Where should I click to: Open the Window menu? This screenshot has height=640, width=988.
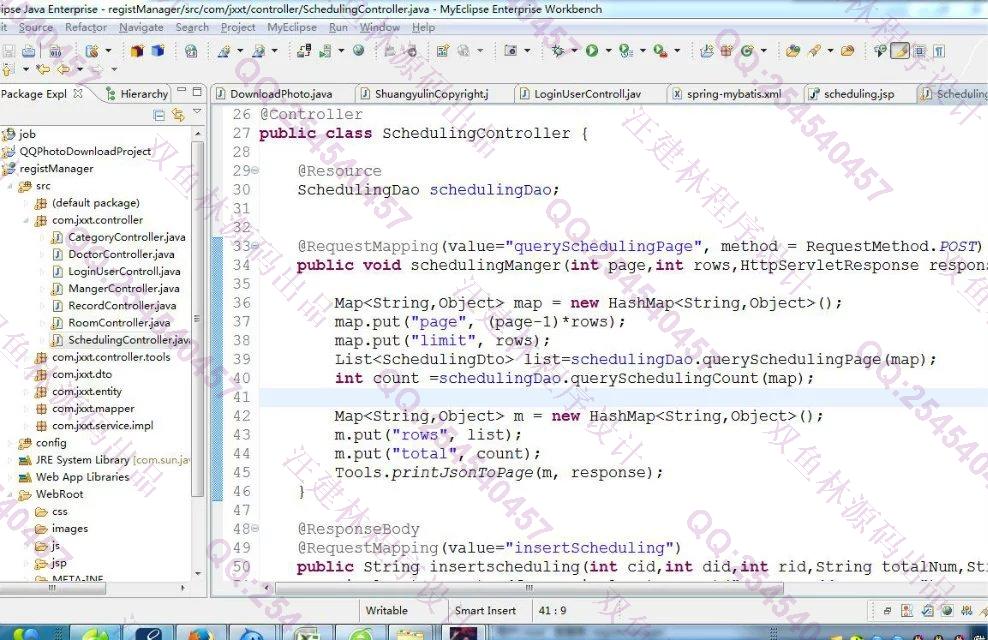click(380, 27)
